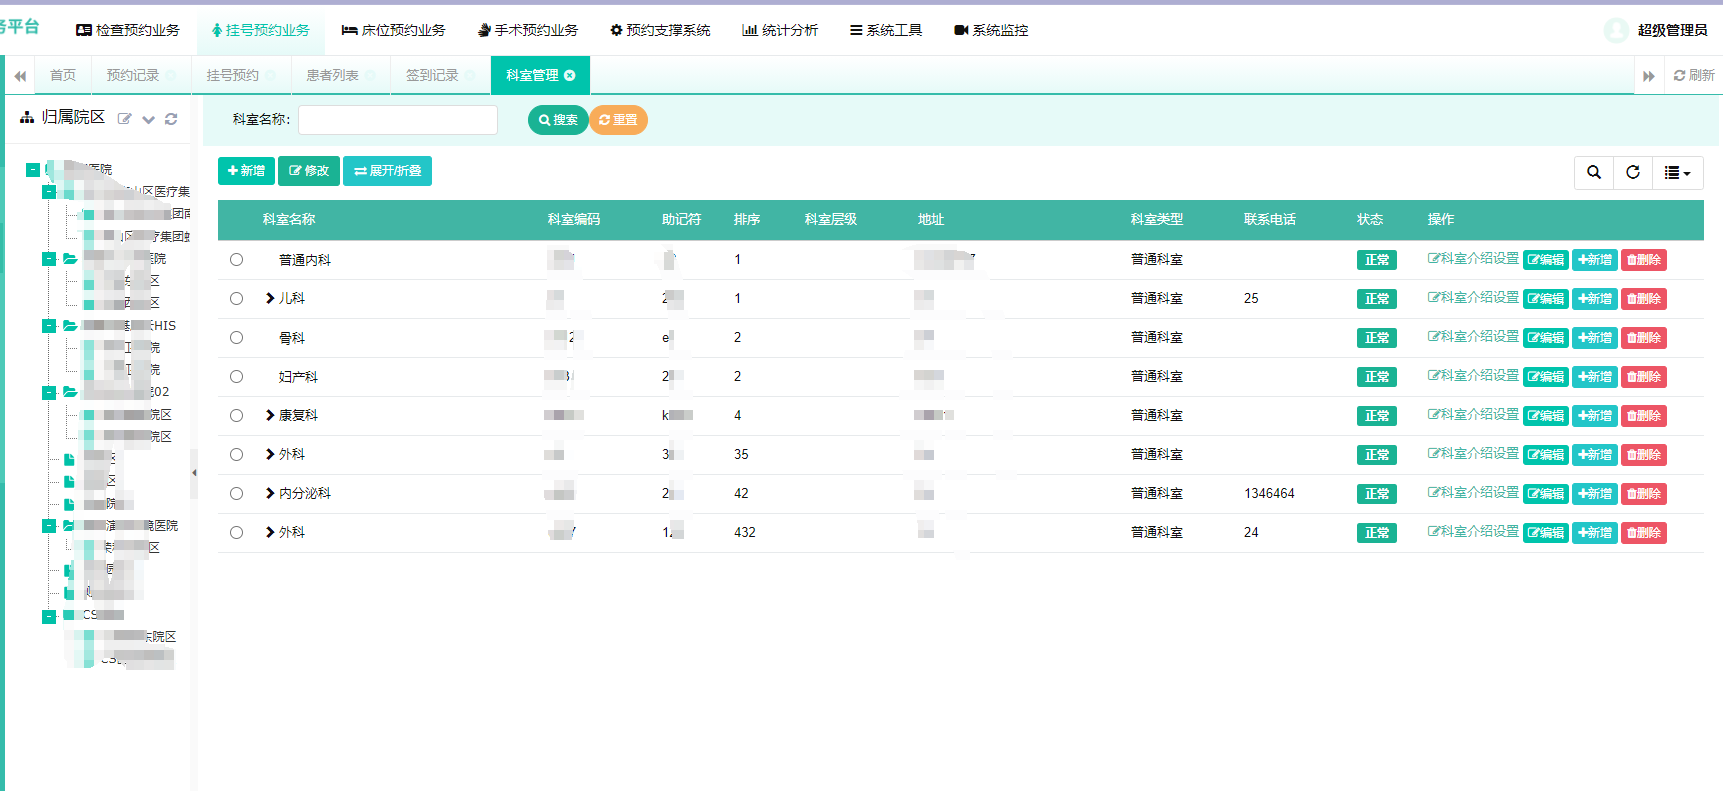The height and width of the screenshot is (791, 1723).
Task: Click 新增 in the 骨科 row
Action: pyautogui.click(x=1595, y=338)
